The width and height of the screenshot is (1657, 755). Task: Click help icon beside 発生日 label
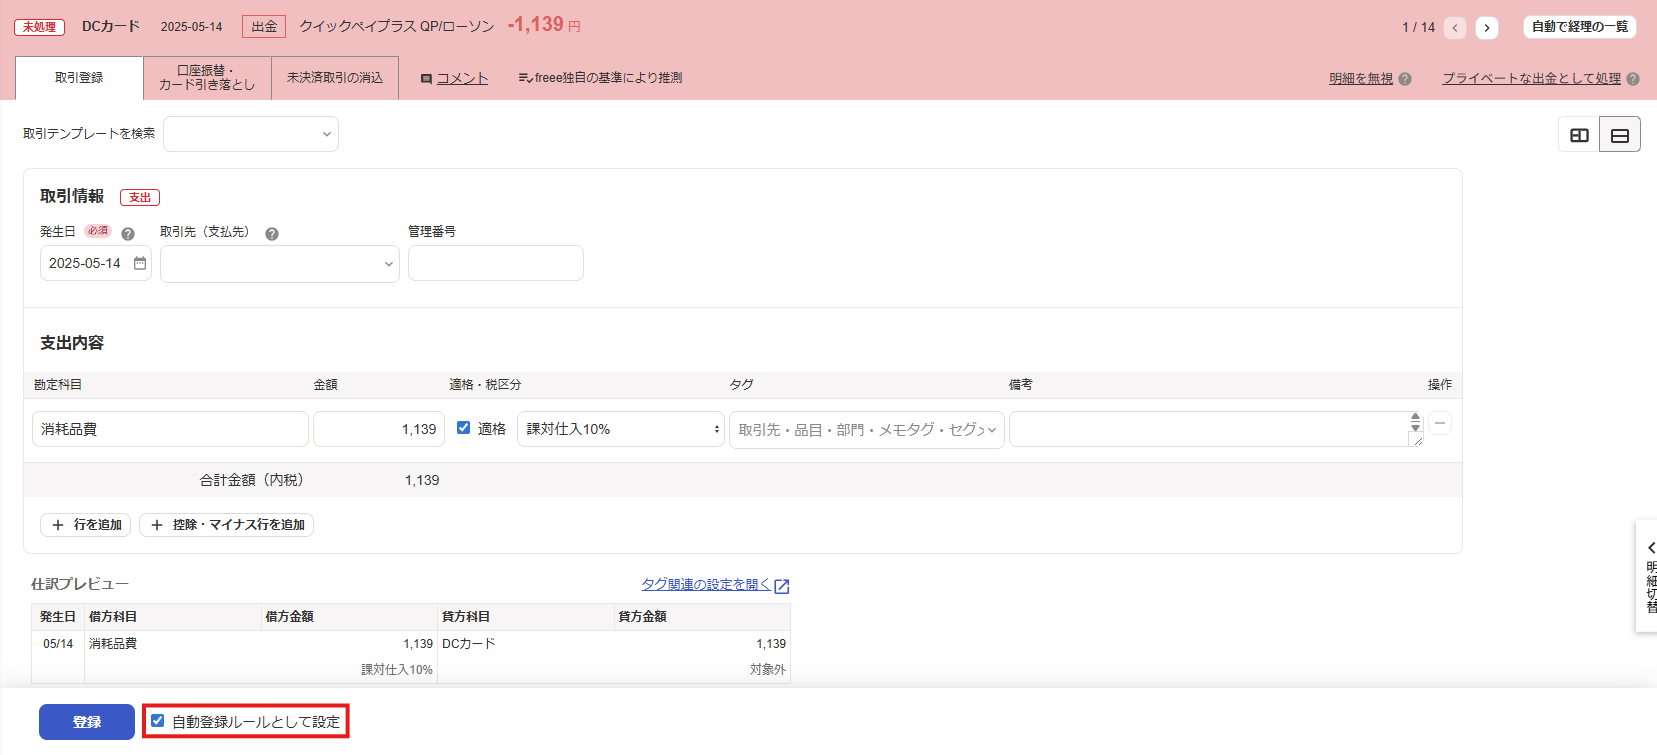128,234
